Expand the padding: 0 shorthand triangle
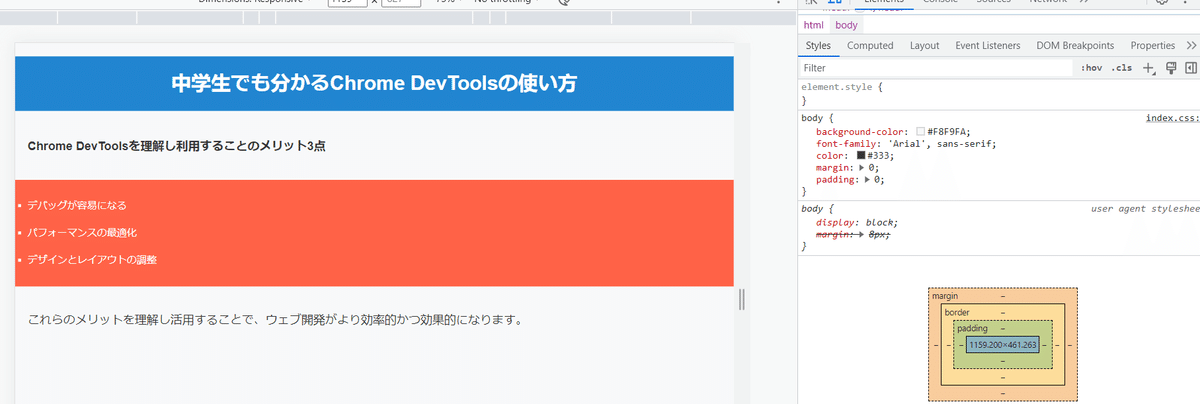 (869, 180)
